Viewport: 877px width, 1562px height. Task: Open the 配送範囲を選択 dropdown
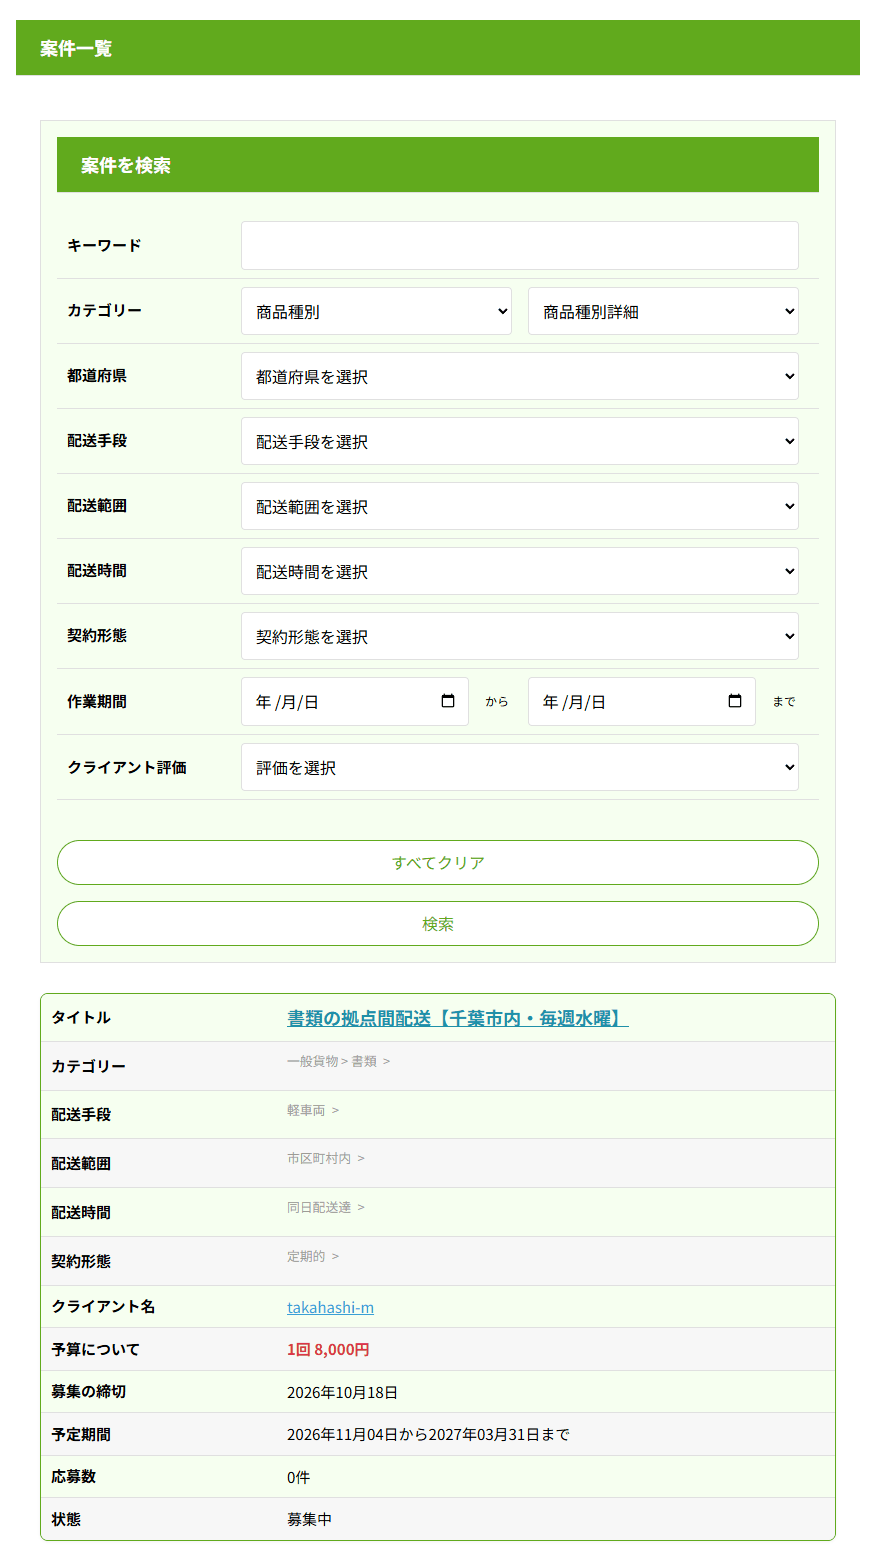click(x=519, y=506)
